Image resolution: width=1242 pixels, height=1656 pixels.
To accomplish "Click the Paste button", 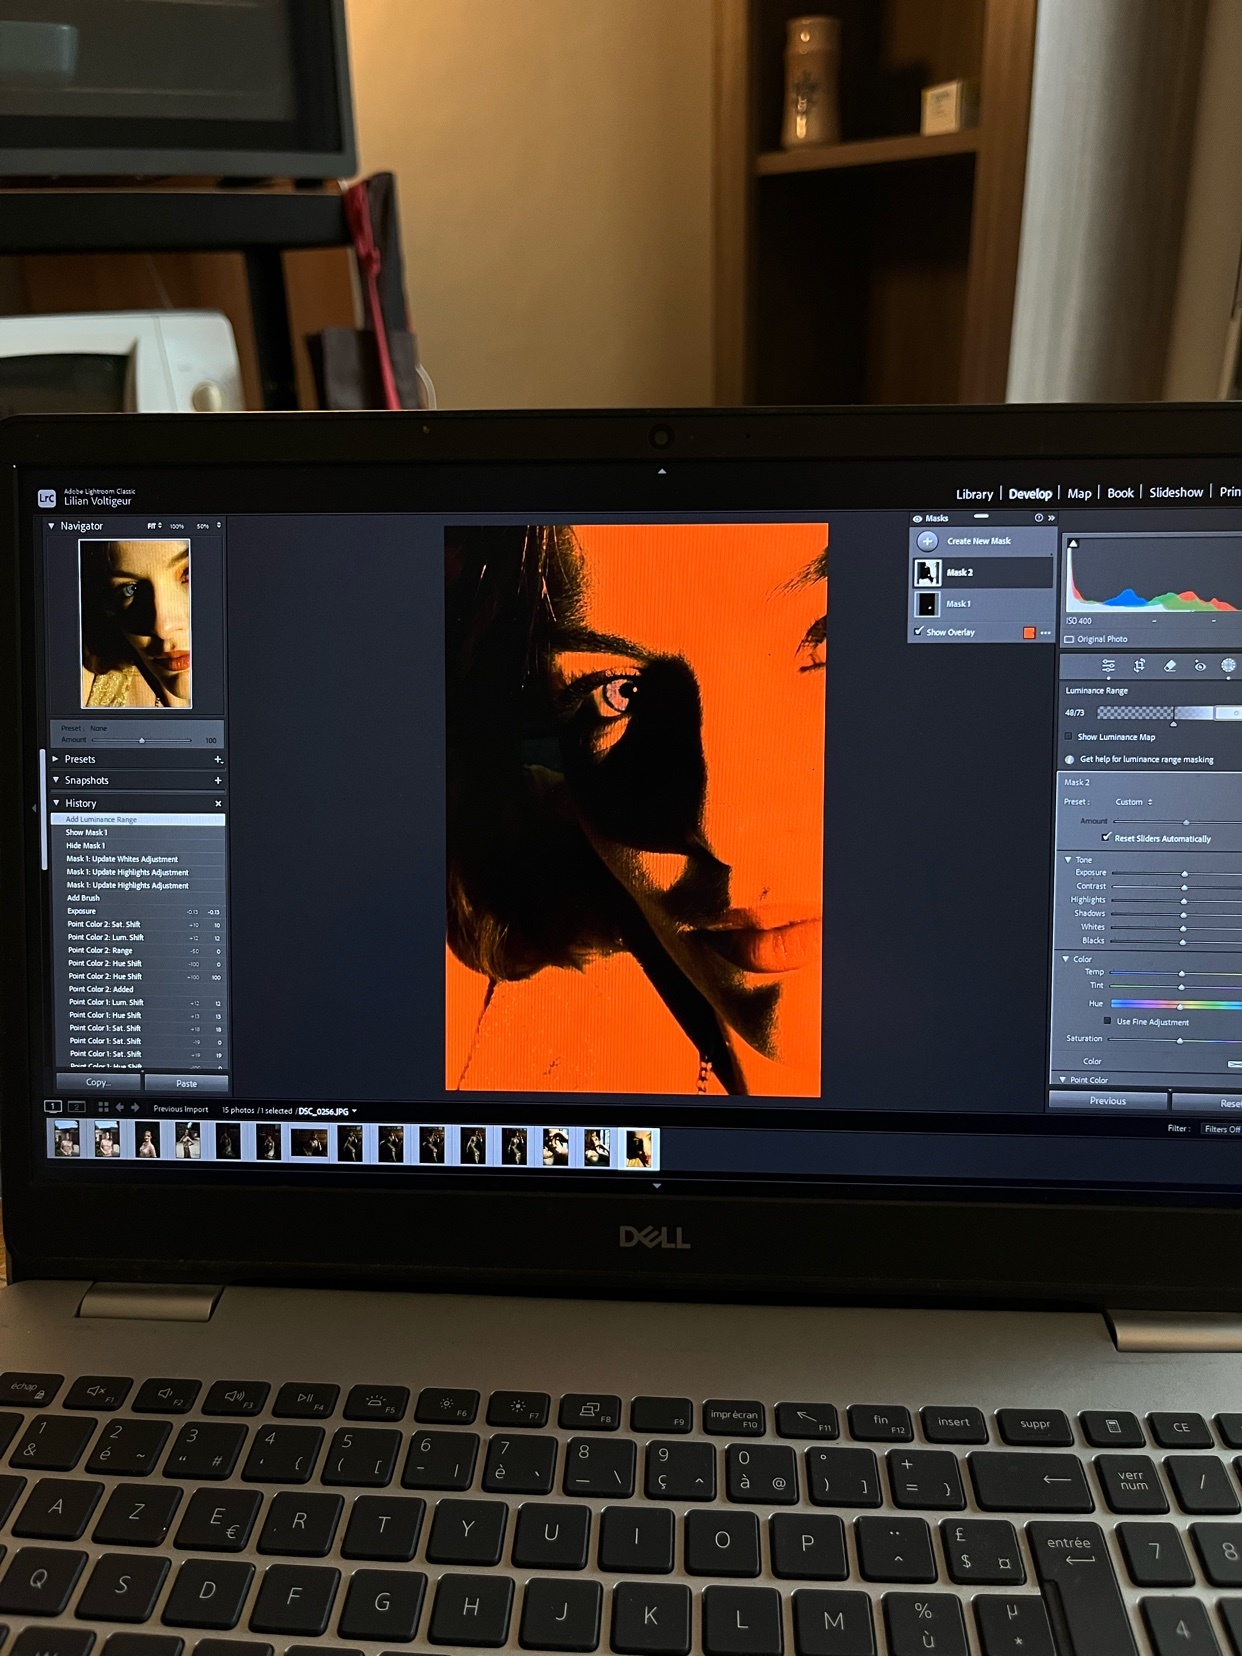I will tap(186, 1084).
